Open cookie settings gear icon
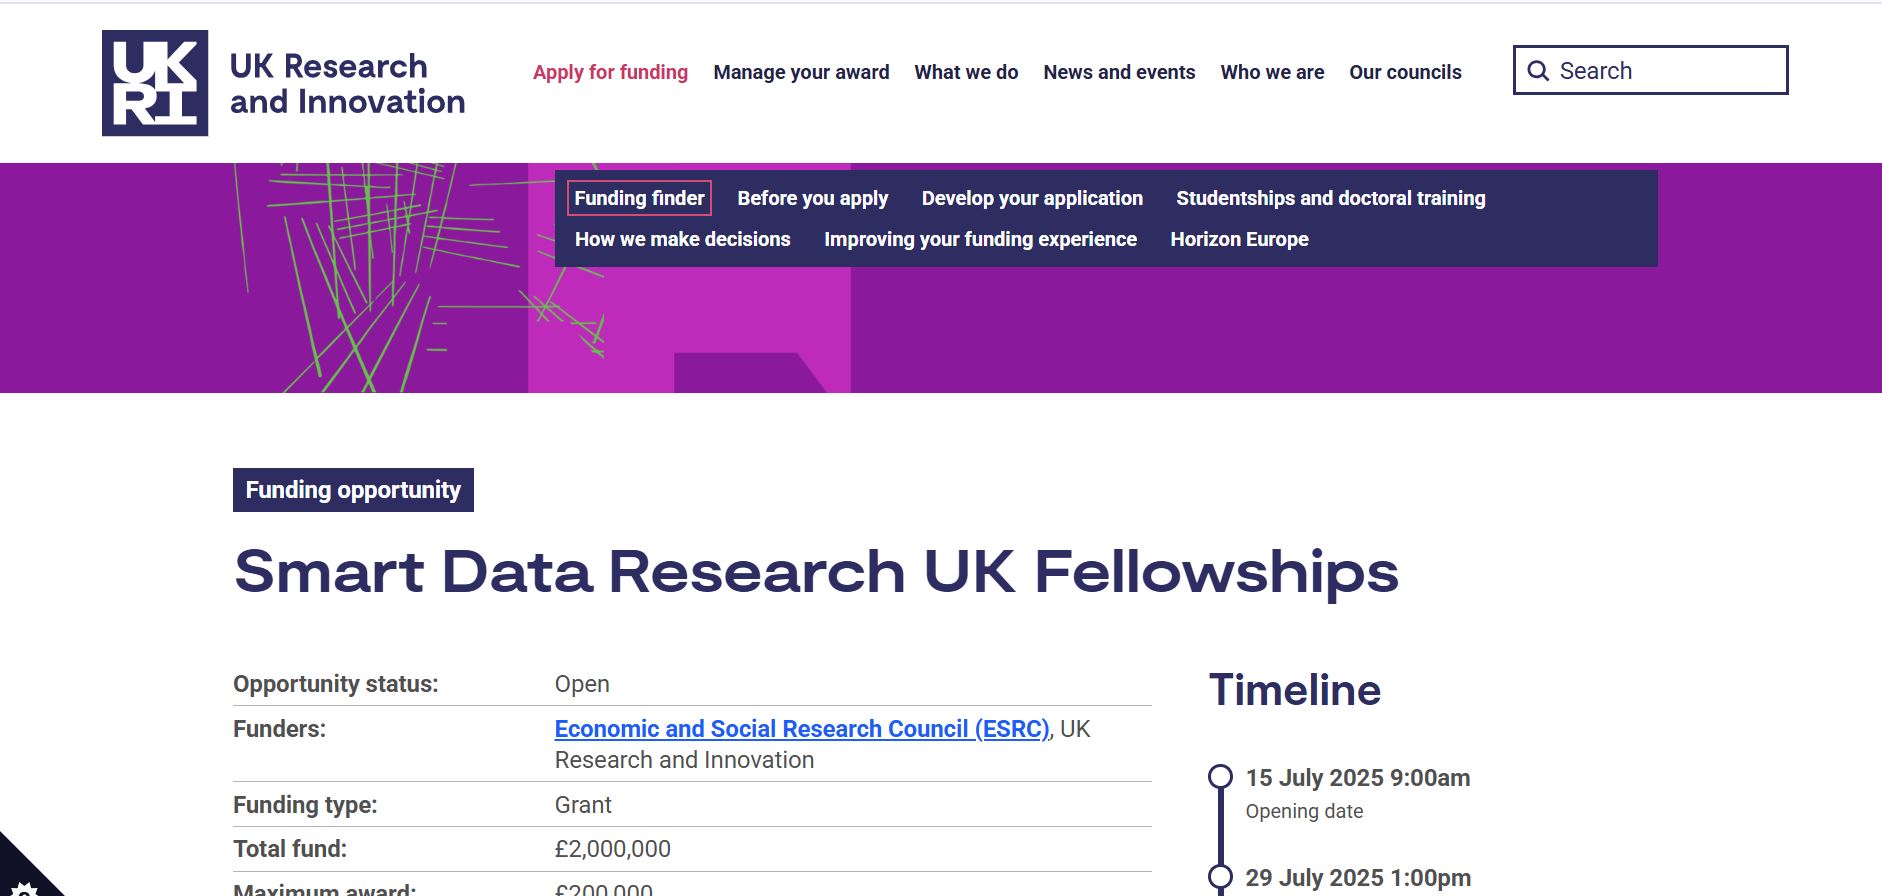1882x896 pixels. point(22,887)
